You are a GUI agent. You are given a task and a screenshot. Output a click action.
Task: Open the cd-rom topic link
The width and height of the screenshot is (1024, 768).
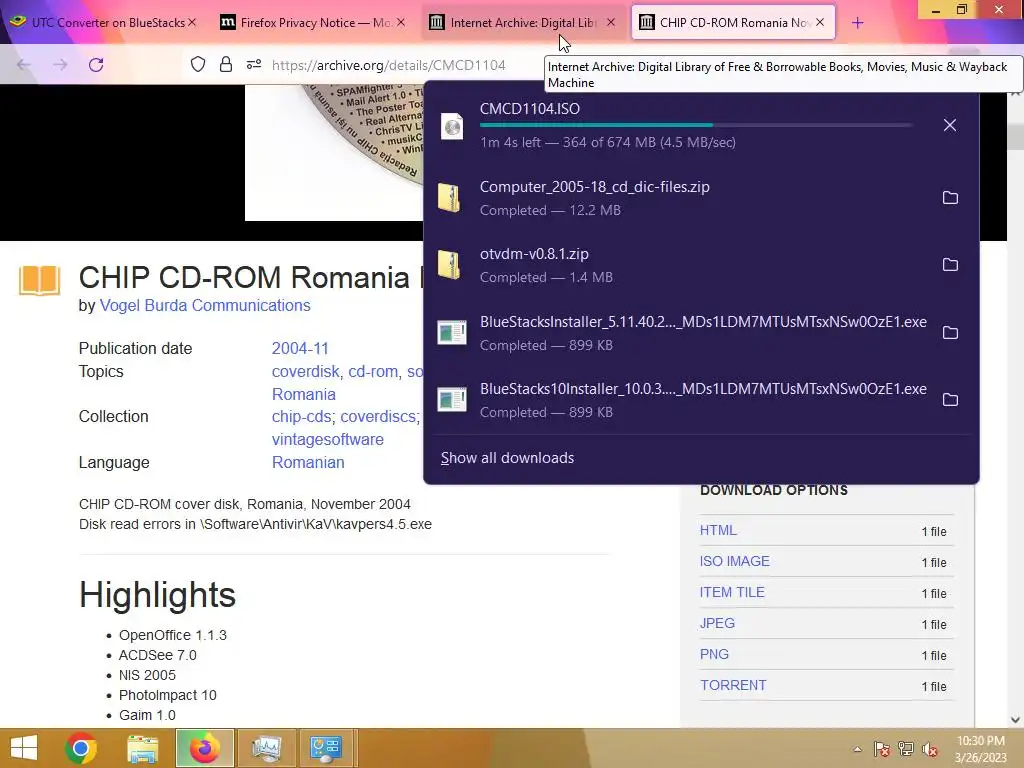373,372
